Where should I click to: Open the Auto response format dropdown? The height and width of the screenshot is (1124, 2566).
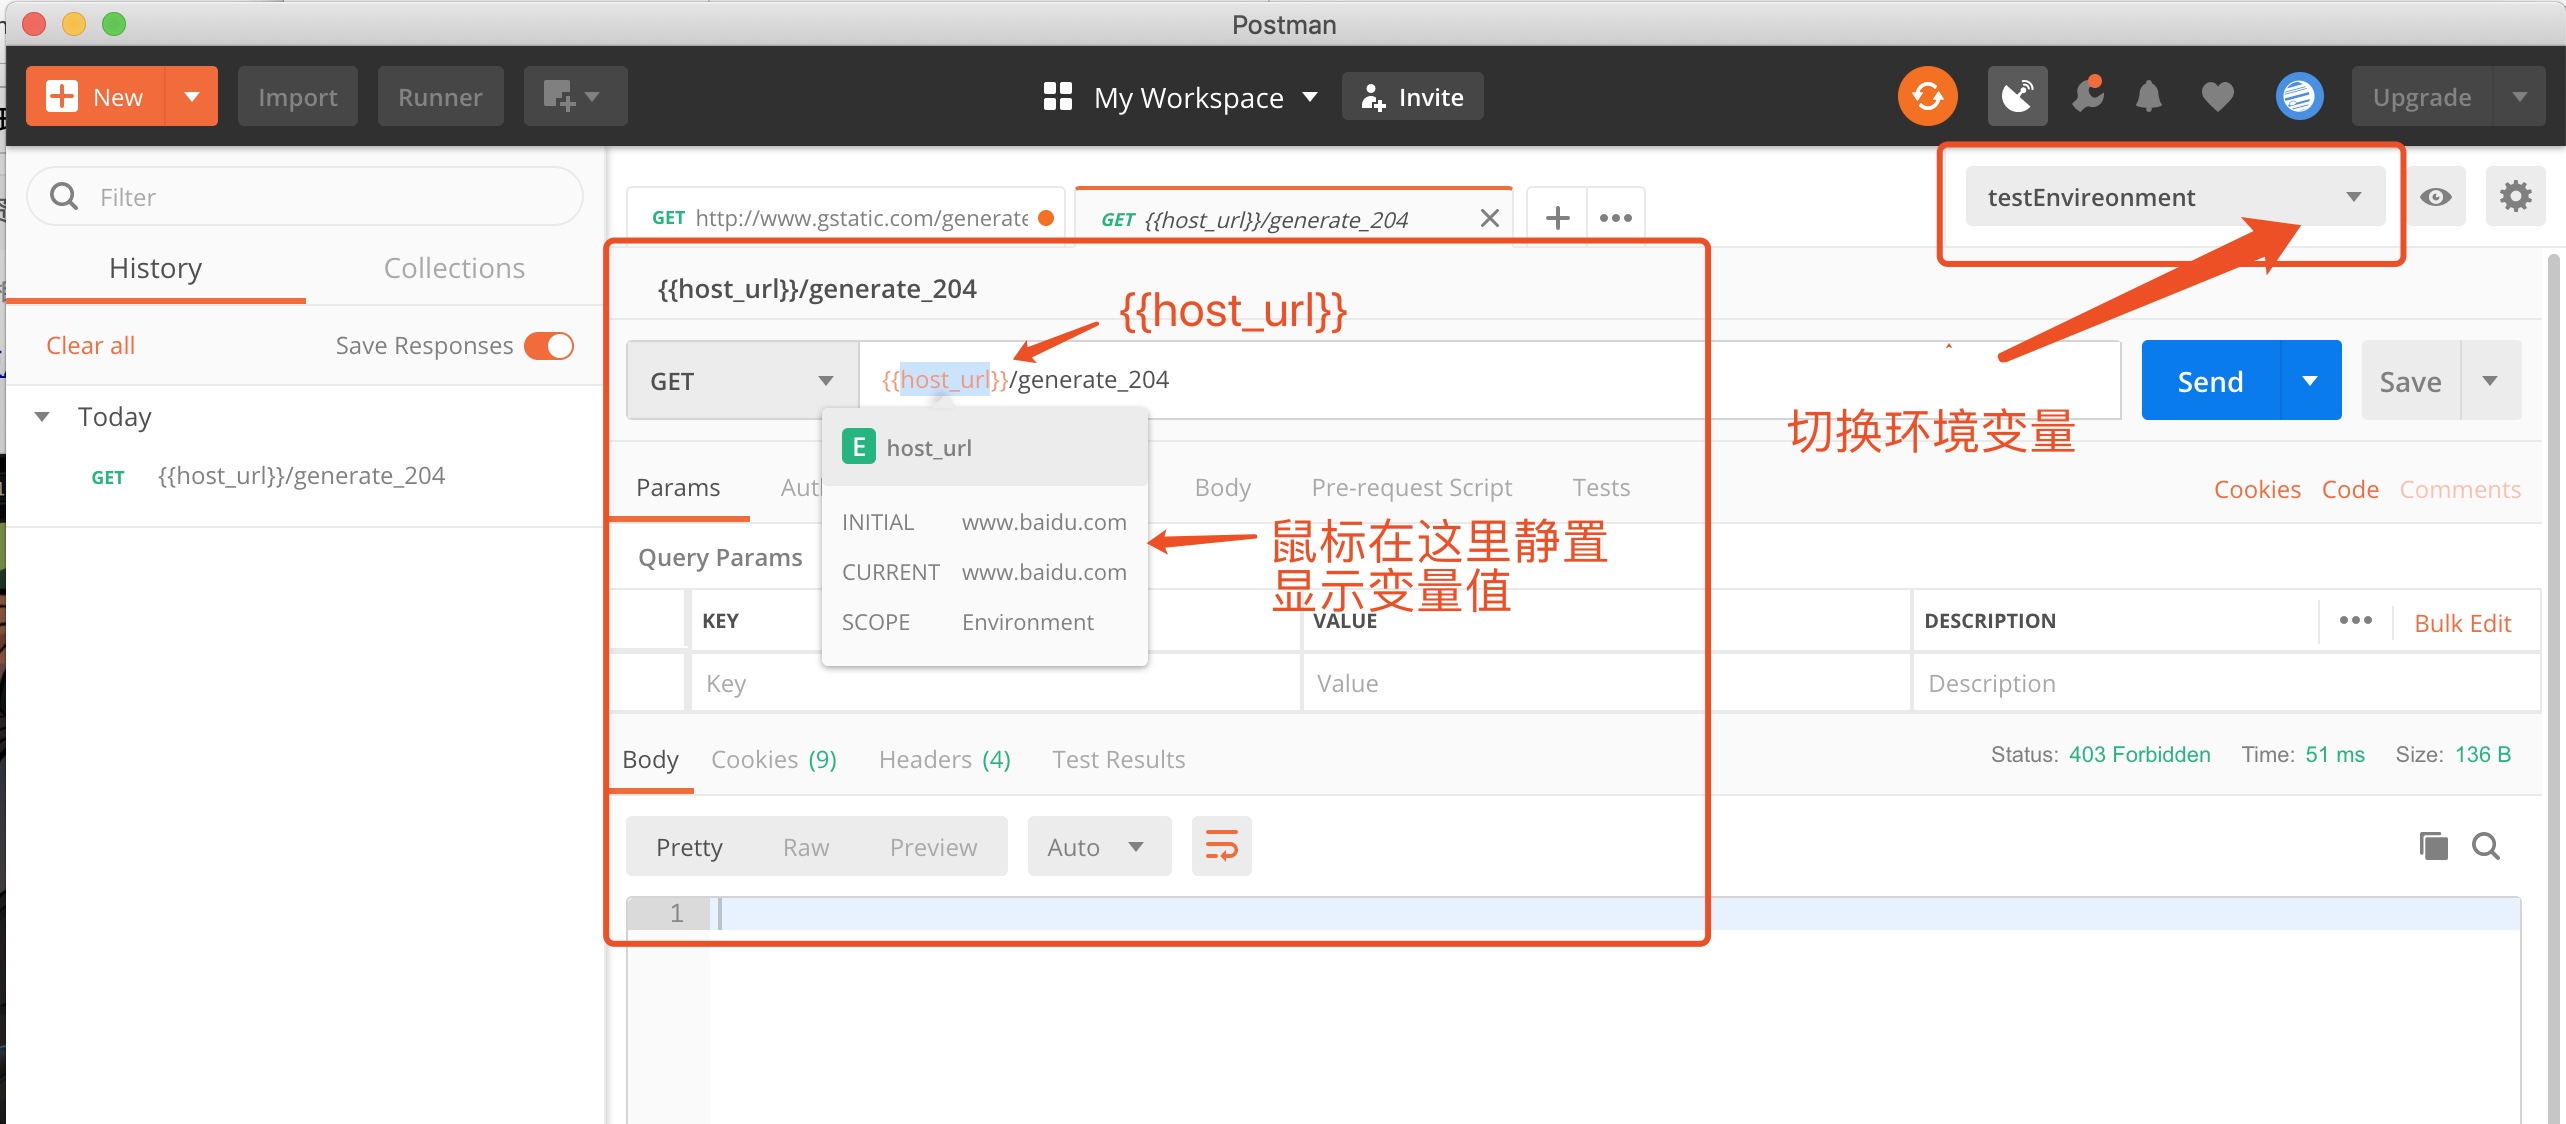point(1099,846)
